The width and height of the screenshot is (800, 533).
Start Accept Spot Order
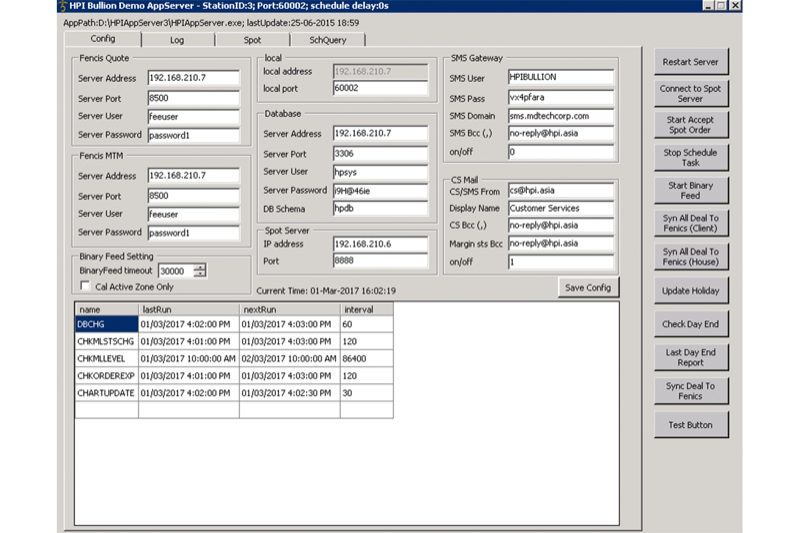click(x=691, y=125)
